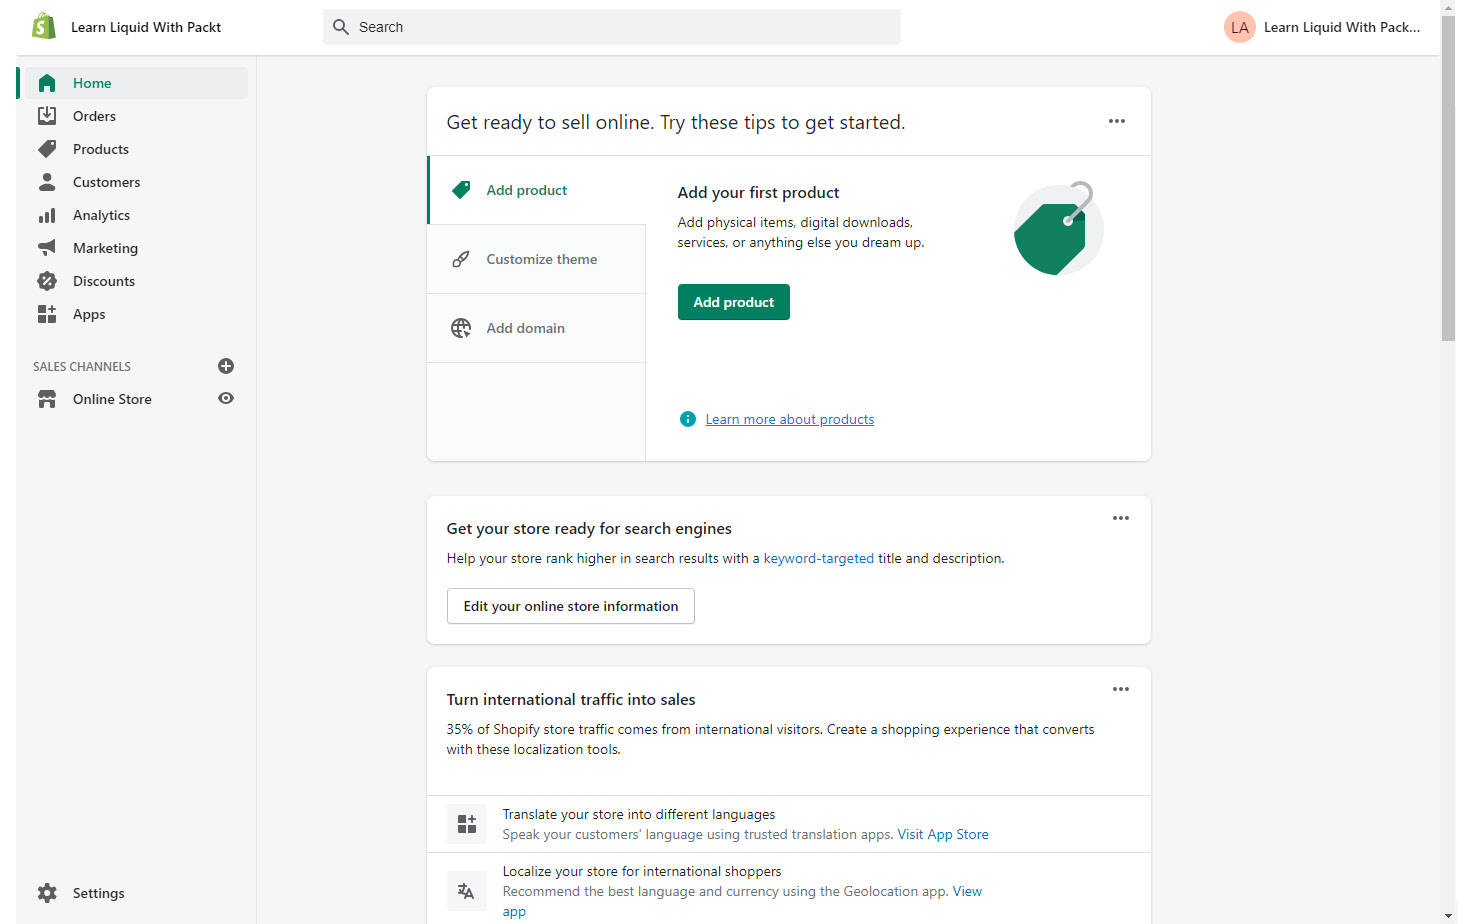Screen dimensions: 1475x924
Task: Toggle Online Store visibility with the eye icon
Action: (226, 398)
